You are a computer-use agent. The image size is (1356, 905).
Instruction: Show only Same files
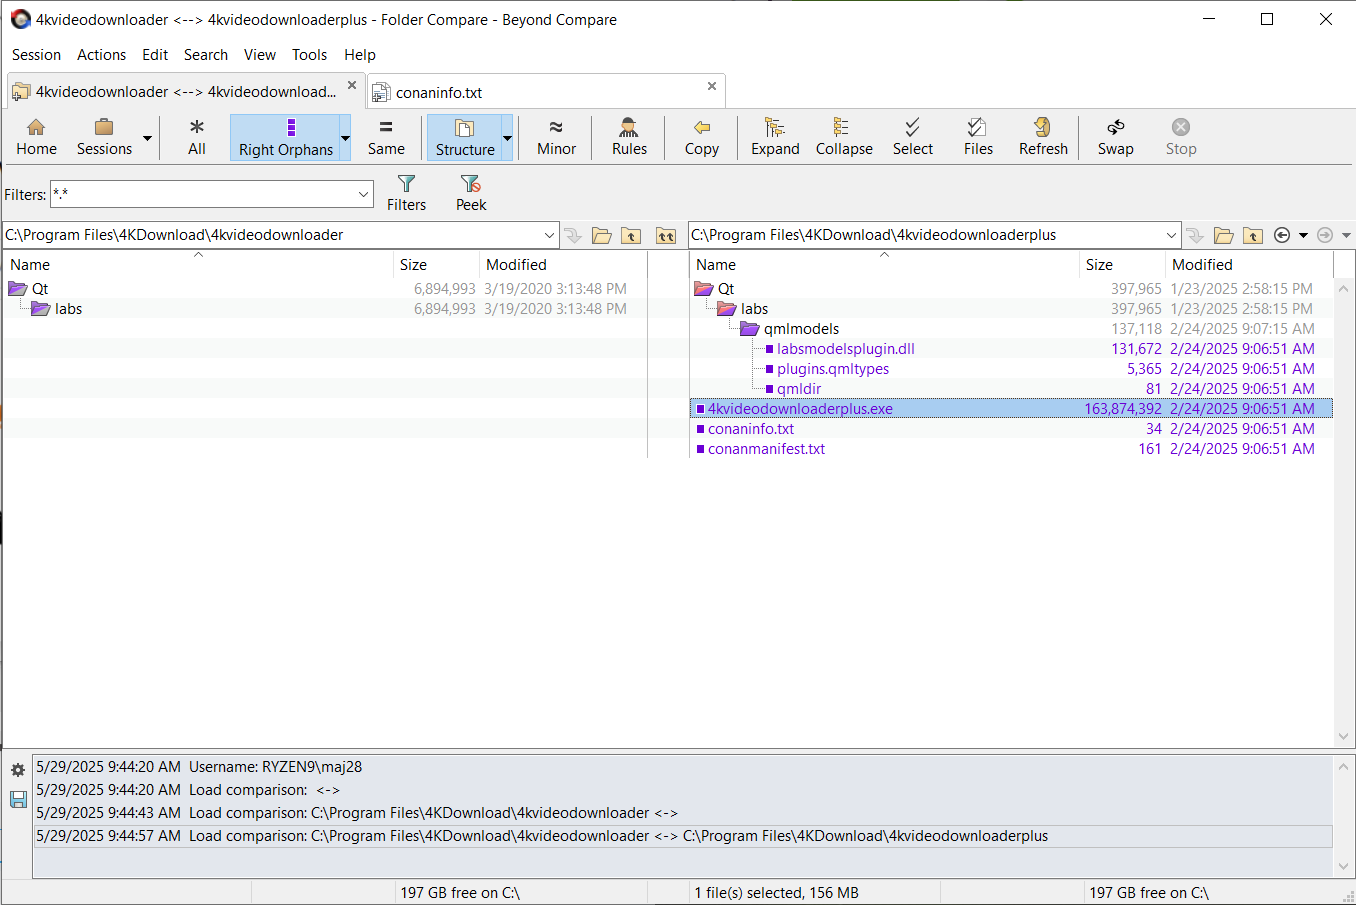pyautogui.click(x=386, y=137)
